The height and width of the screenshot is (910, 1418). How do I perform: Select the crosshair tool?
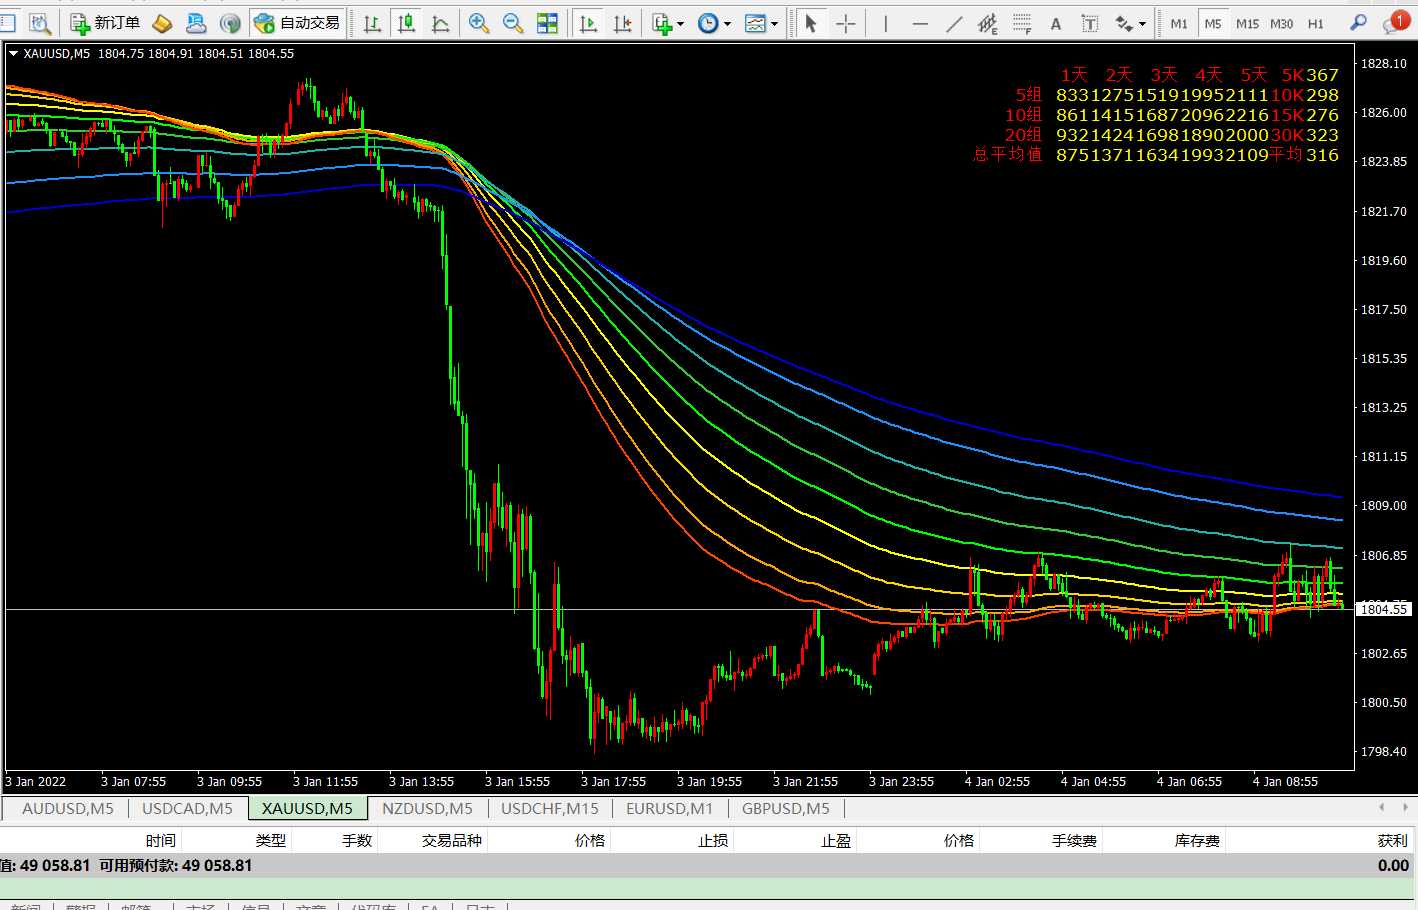pos(846,23)
